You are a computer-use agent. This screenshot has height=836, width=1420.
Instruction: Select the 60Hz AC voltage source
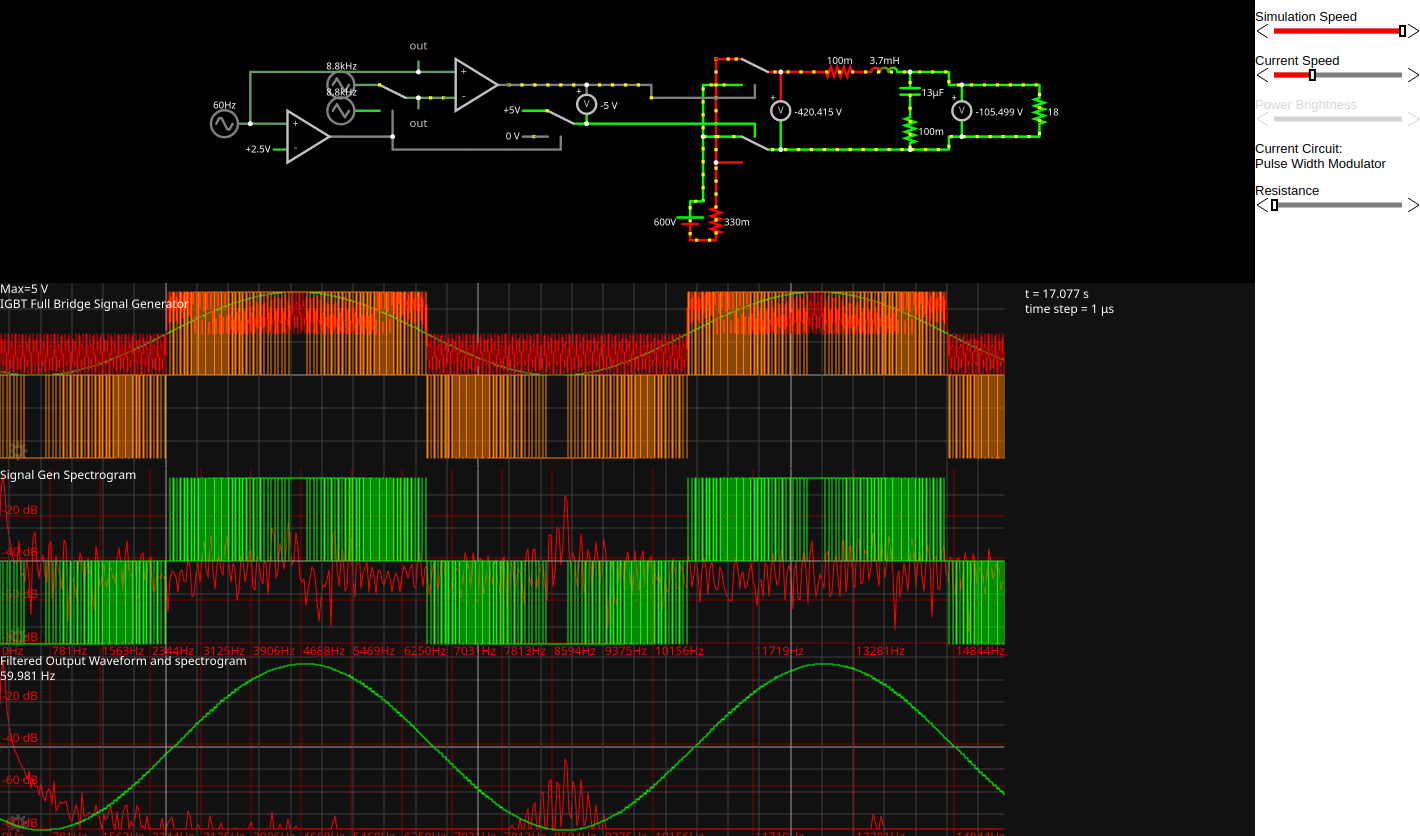(x=224, y=124)
